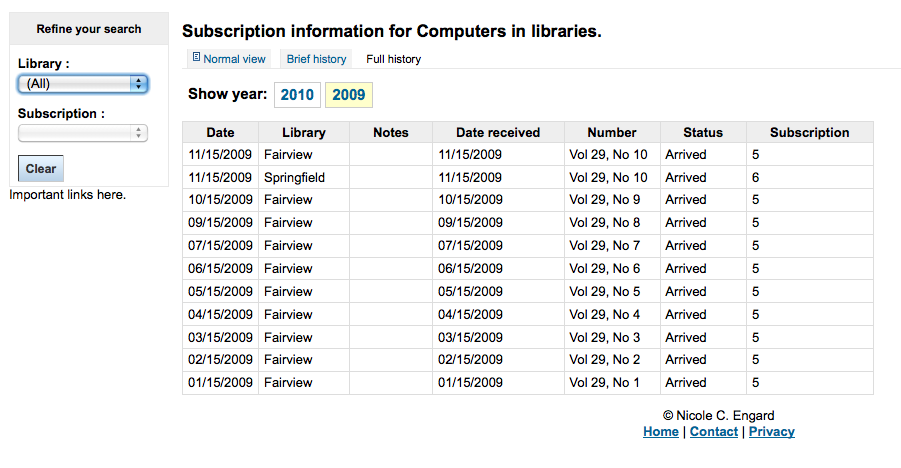The height and width of the screenshot is (468, 901).
Task: Click the Vol 29, No 1 cell
Action: coord(604,382)
